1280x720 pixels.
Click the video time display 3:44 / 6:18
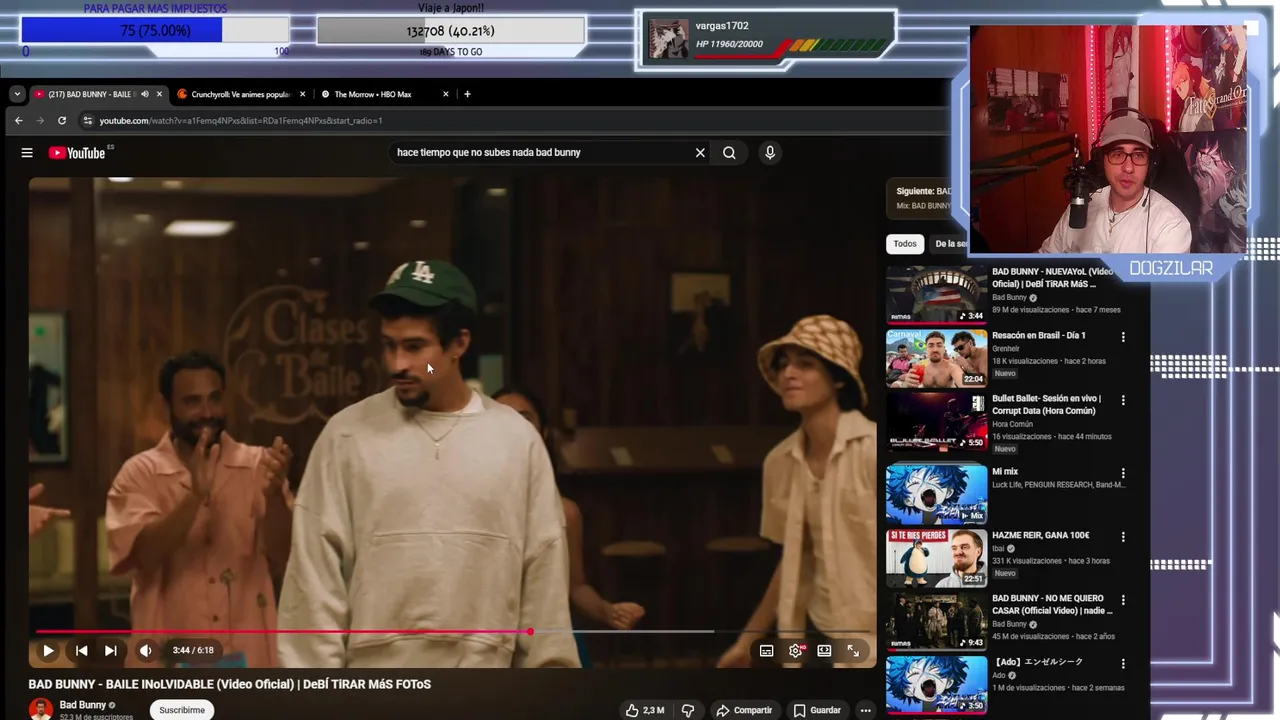pyautogui.click(x=193, y=650)
